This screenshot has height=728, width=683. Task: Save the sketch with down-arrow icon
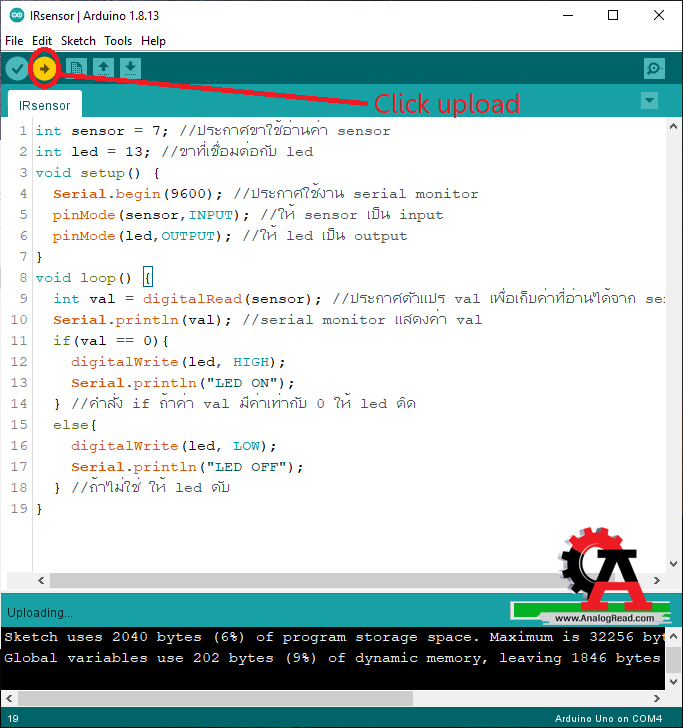click(x=130, y=68)
